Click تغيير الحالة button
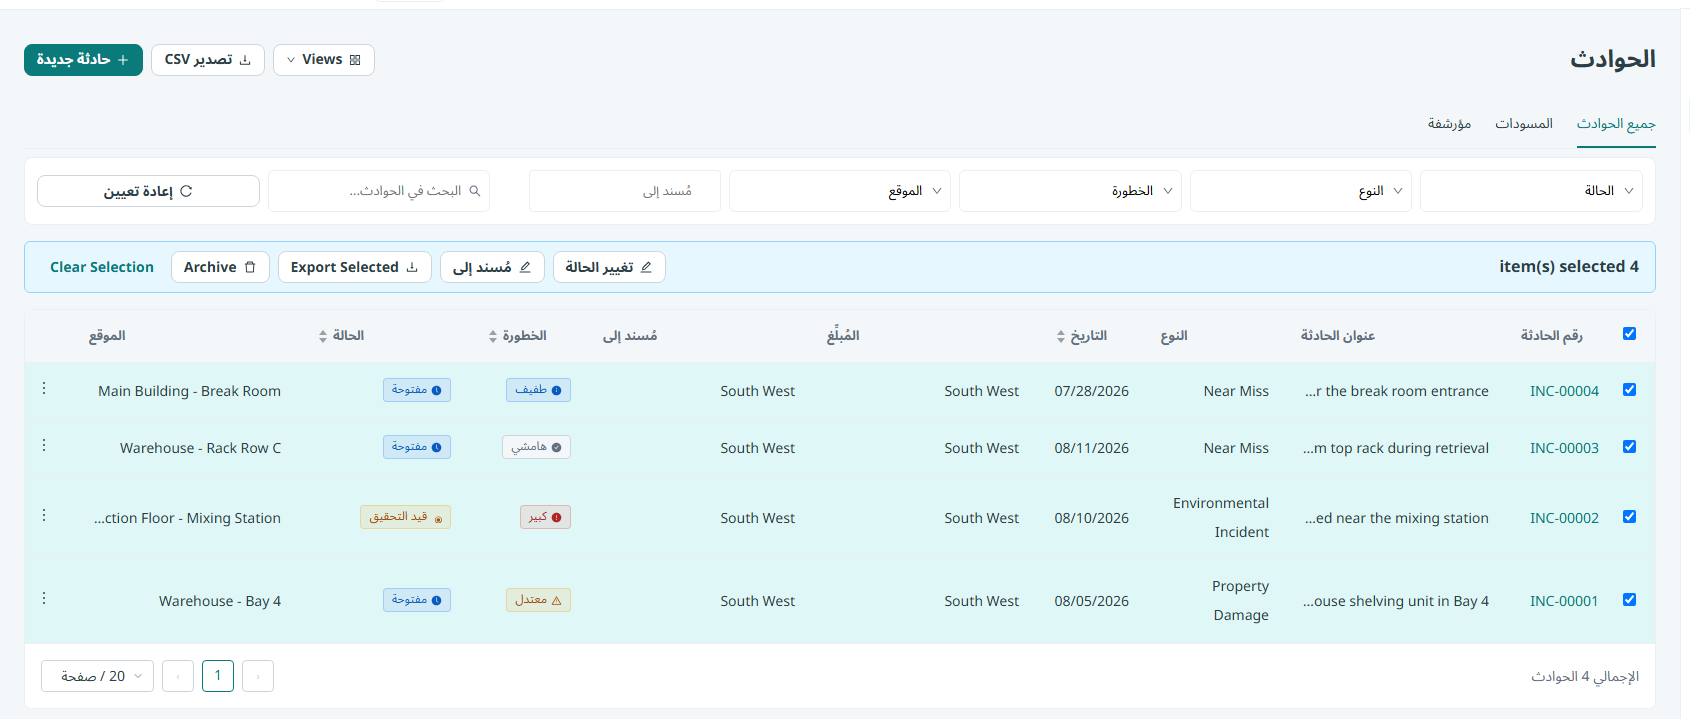 tap(609, 267)
